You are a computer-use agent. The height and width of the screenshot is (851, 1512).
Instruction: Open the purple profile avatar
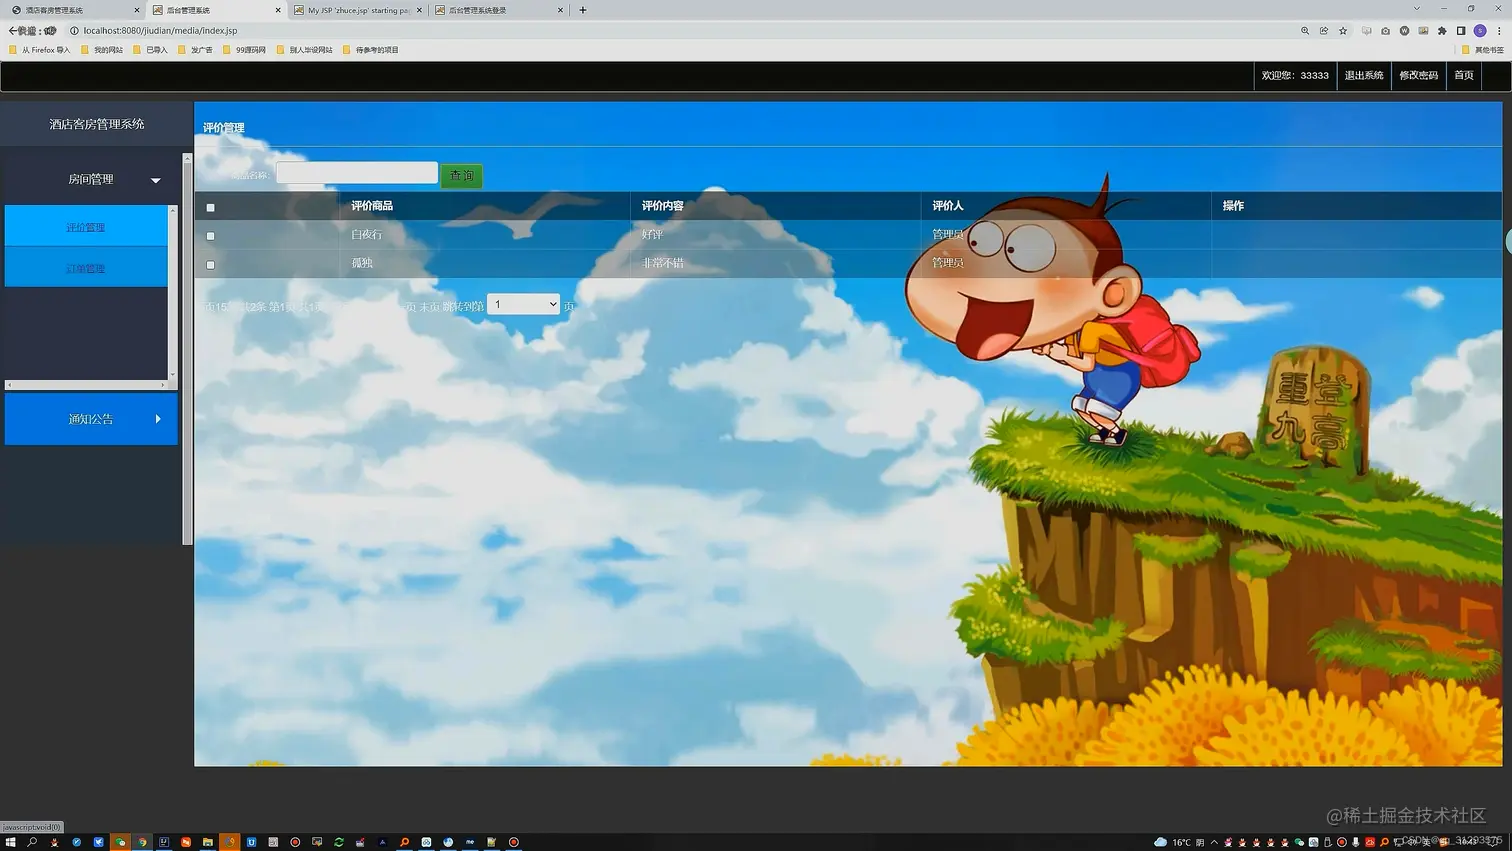(1480, 31)
